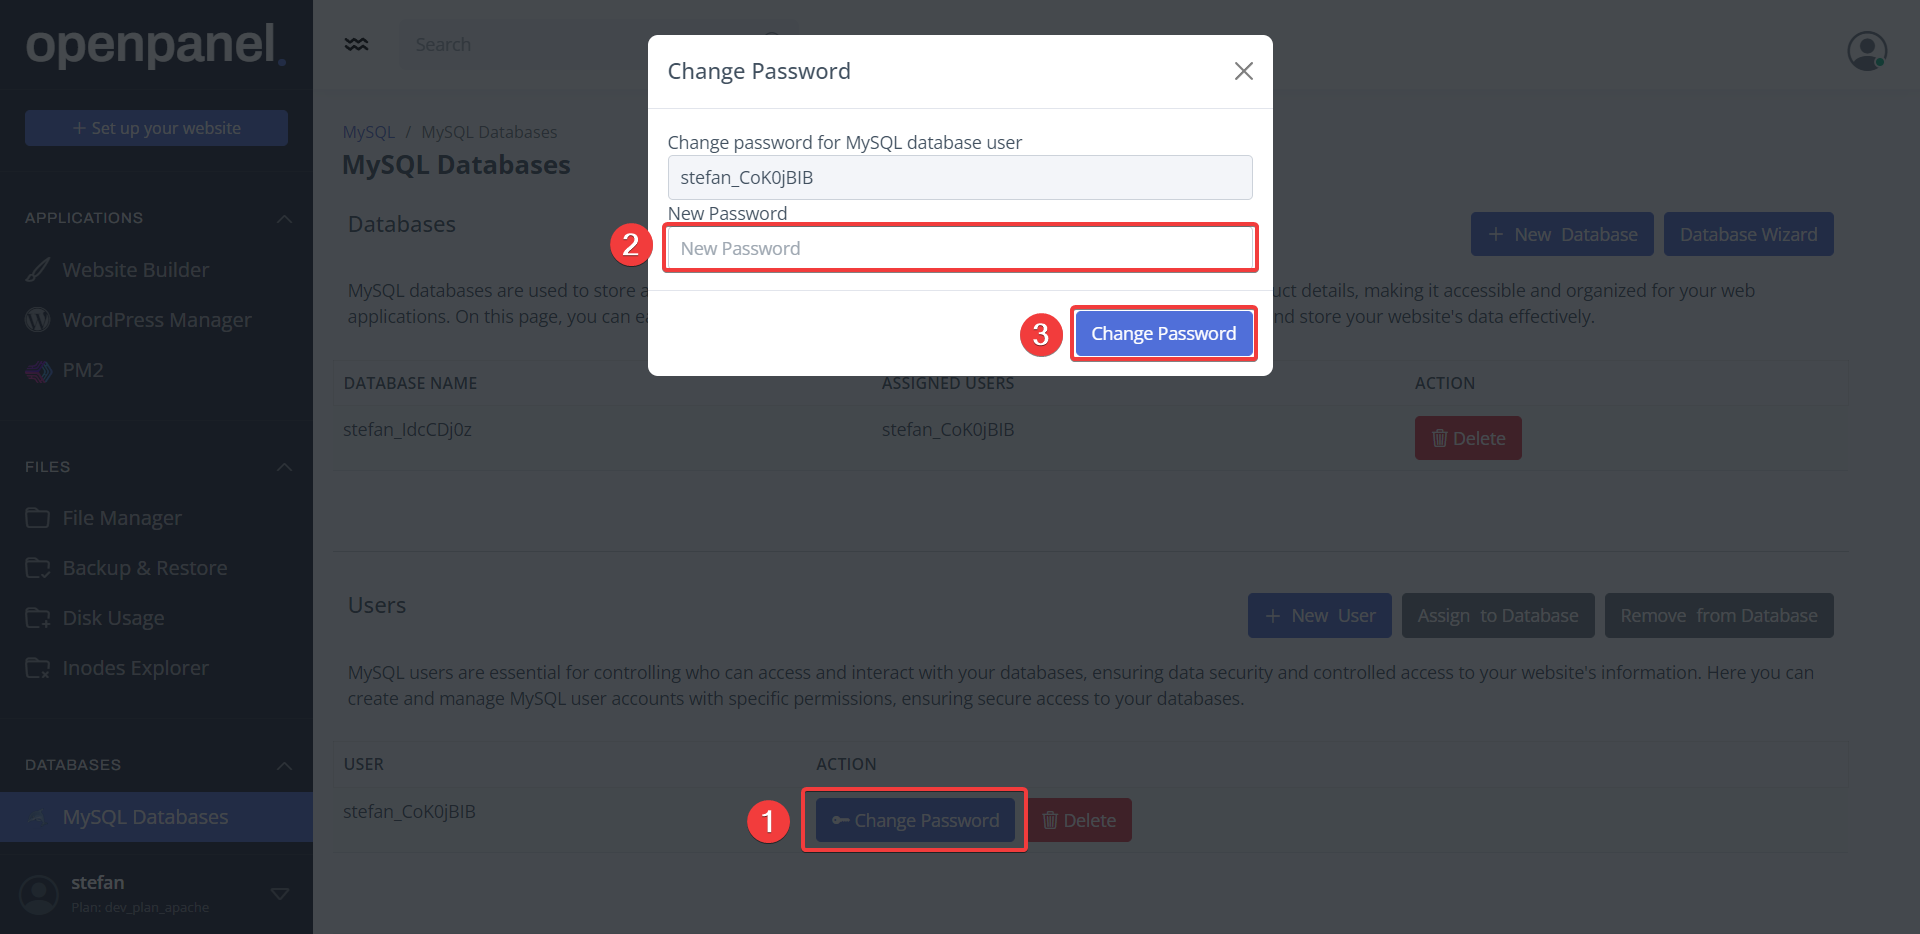Screen dimensions: 1920x934
Task: Click the Database Wizard button
Action: pyautogui.click(x=1748, y=234)
